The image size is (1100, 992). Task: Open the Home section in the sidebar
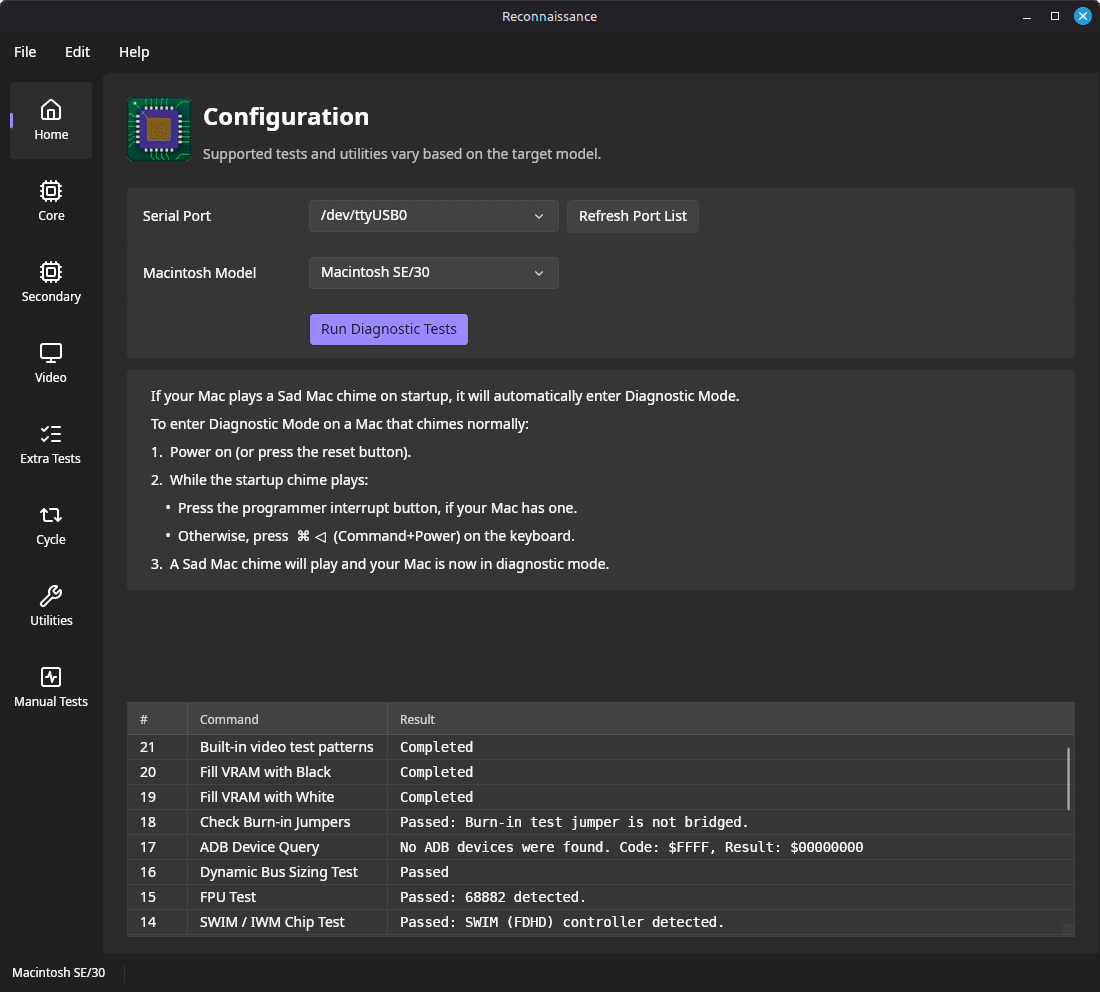click(51, 120)
